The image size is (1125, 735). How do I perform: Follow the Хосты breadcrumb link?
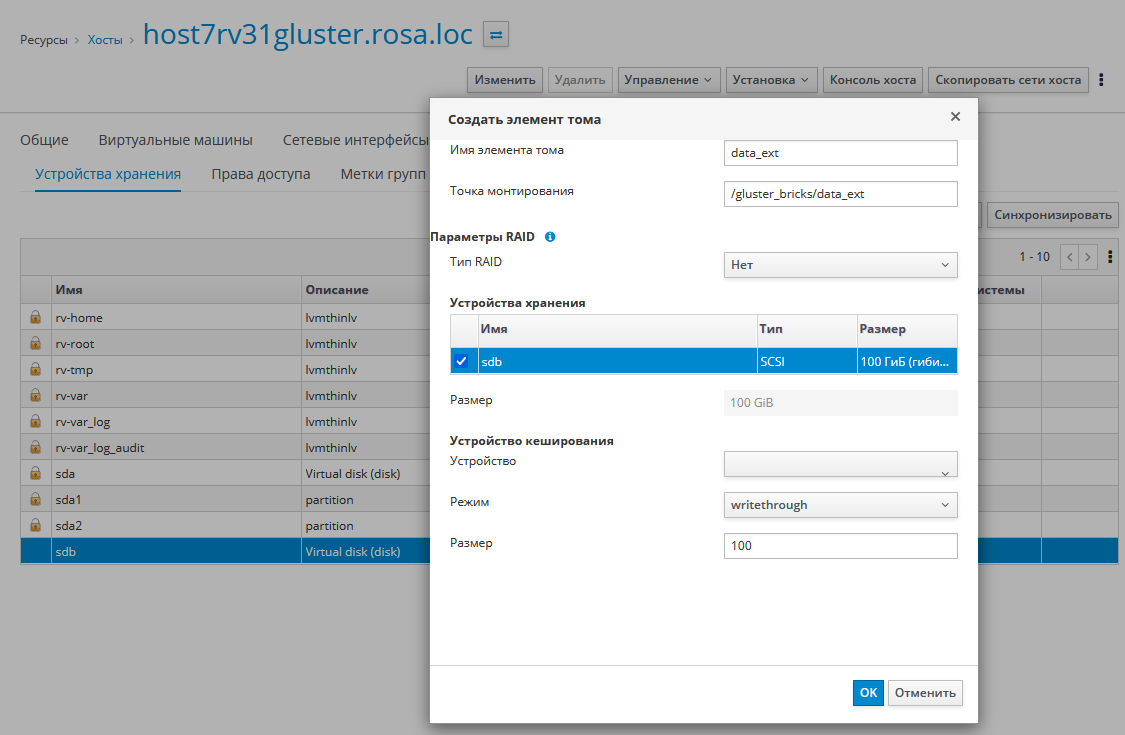click(x=104, y=40)
